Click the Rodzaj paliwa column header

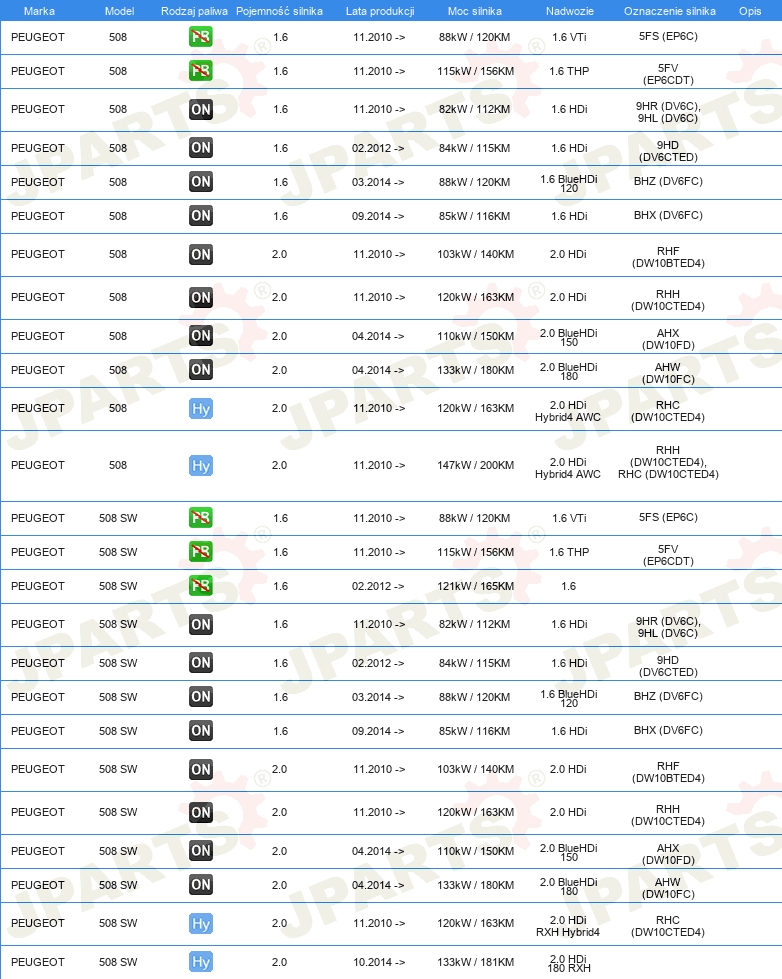[194, 11]
